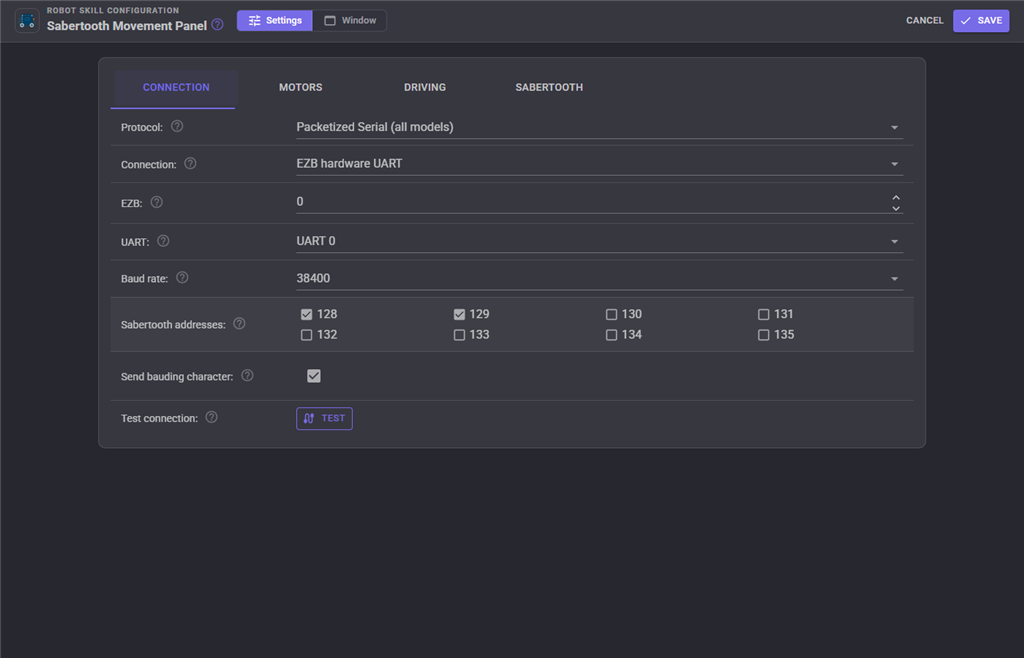Enable Sabertooth address 131
This screenshot has width=1024, height=658.
(763, 315)
